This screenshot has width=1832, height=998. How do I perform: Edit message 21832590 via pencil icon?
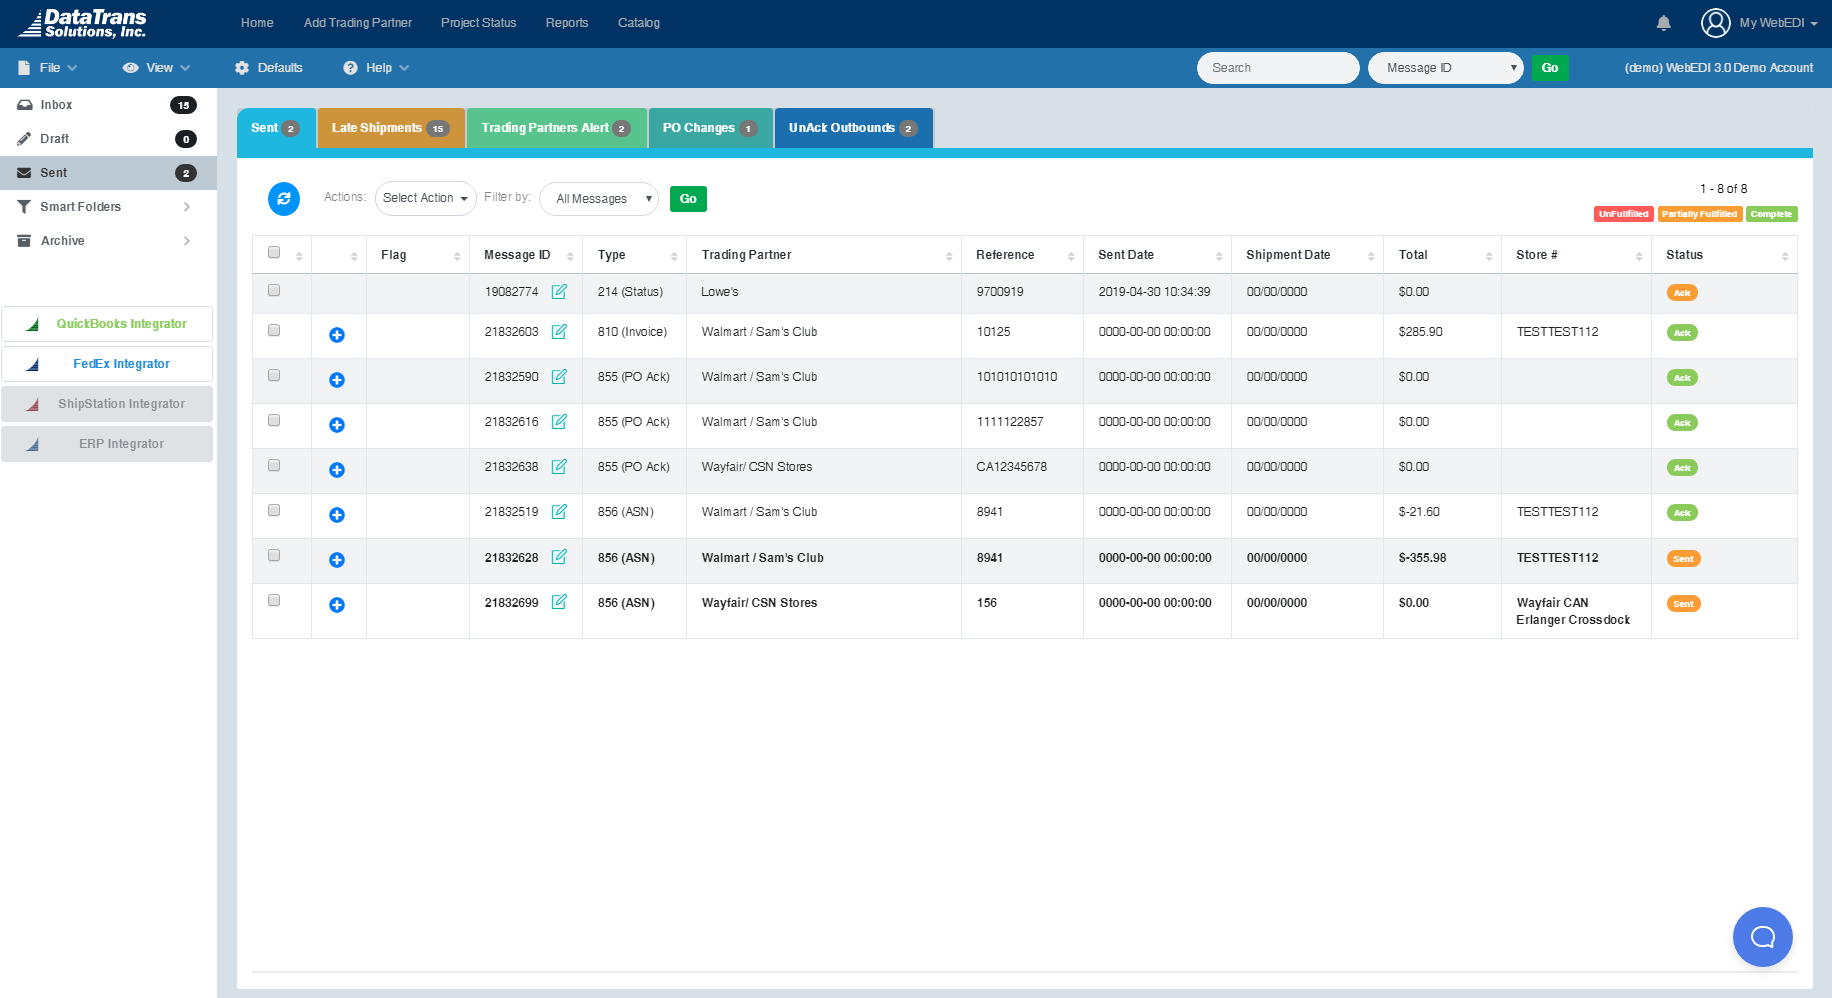coord(559,377)
